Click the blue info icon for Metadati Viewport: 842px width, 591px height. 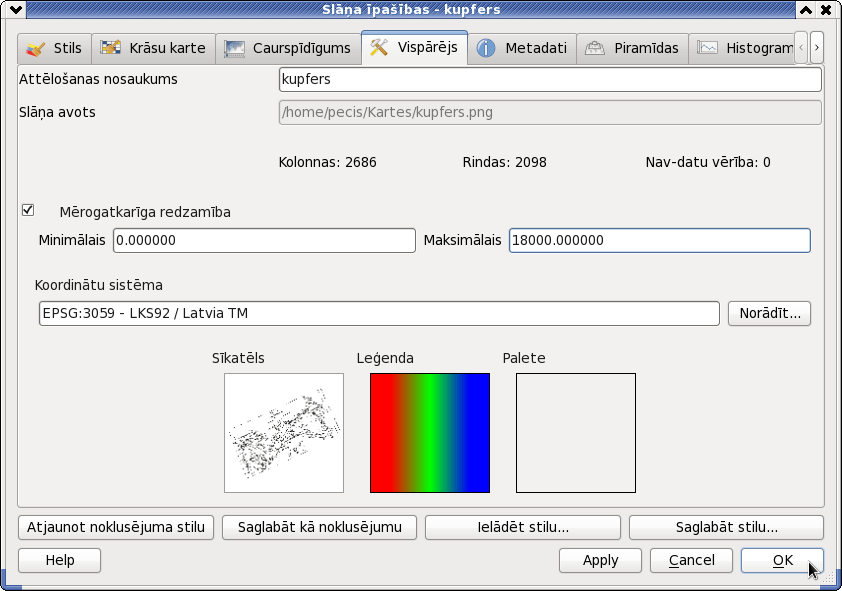coord(486,48)
